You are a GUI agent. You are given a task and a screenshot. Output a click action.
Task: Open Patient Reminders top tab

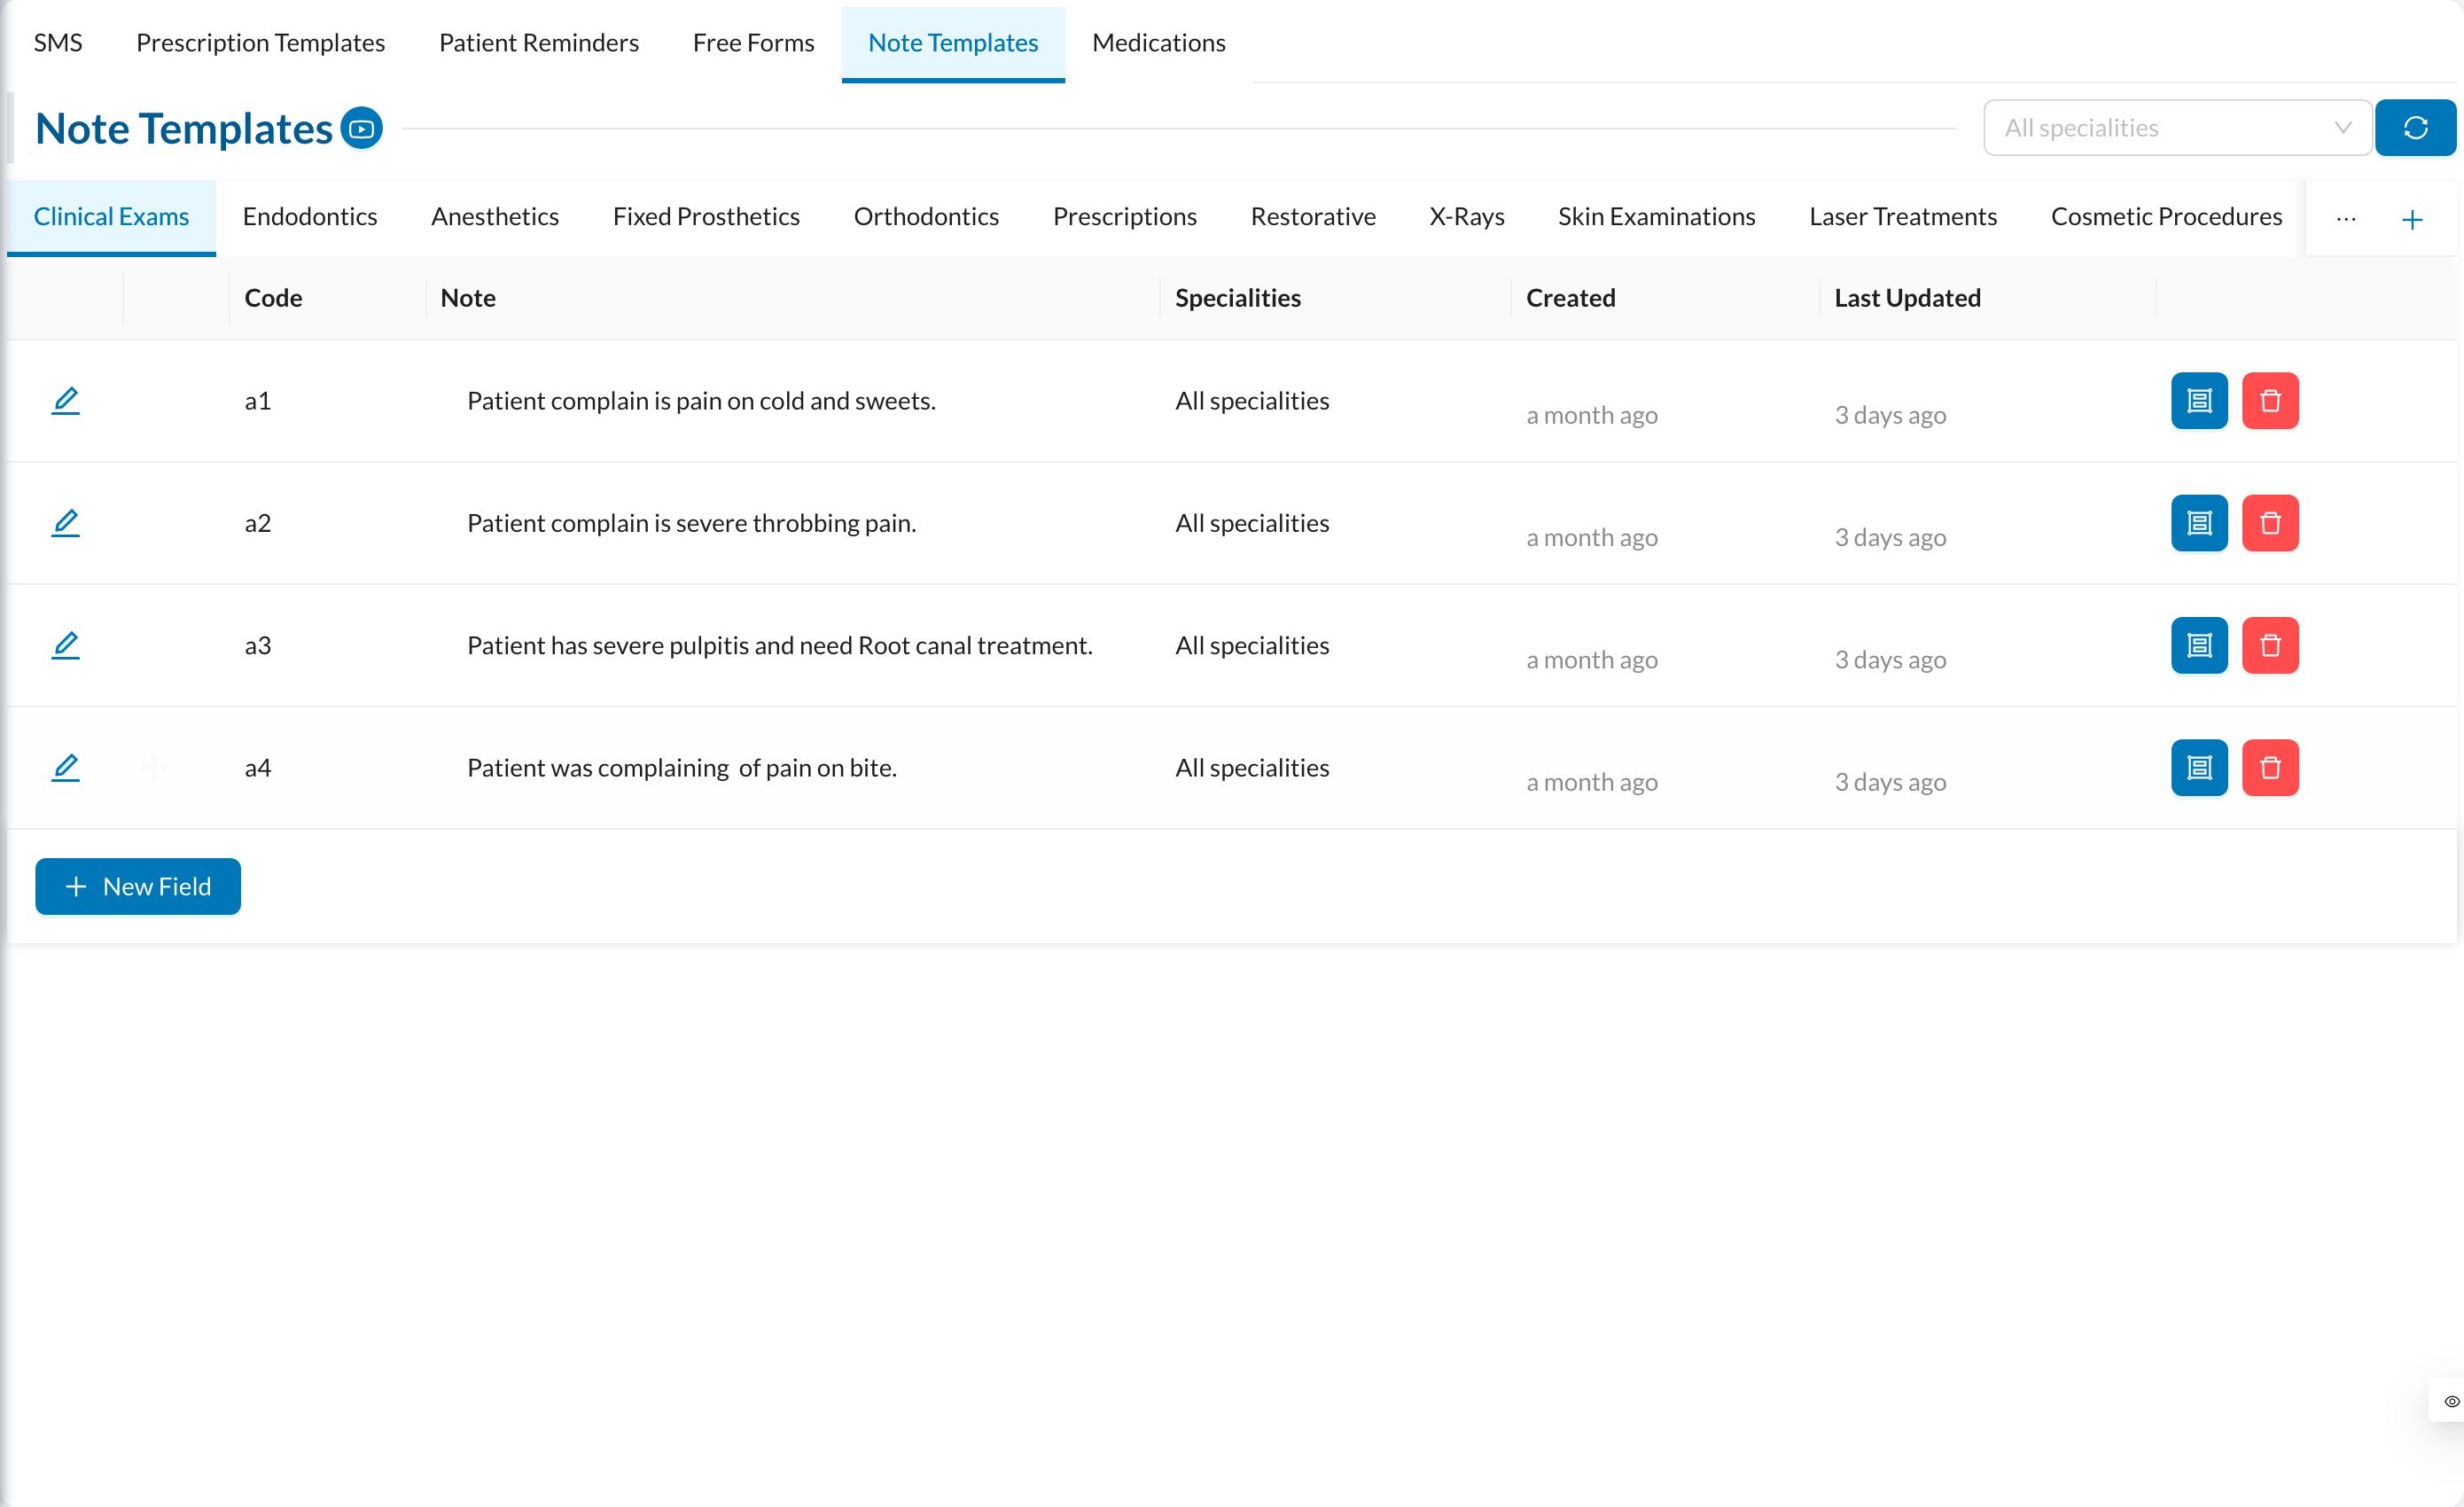point(538,42)
